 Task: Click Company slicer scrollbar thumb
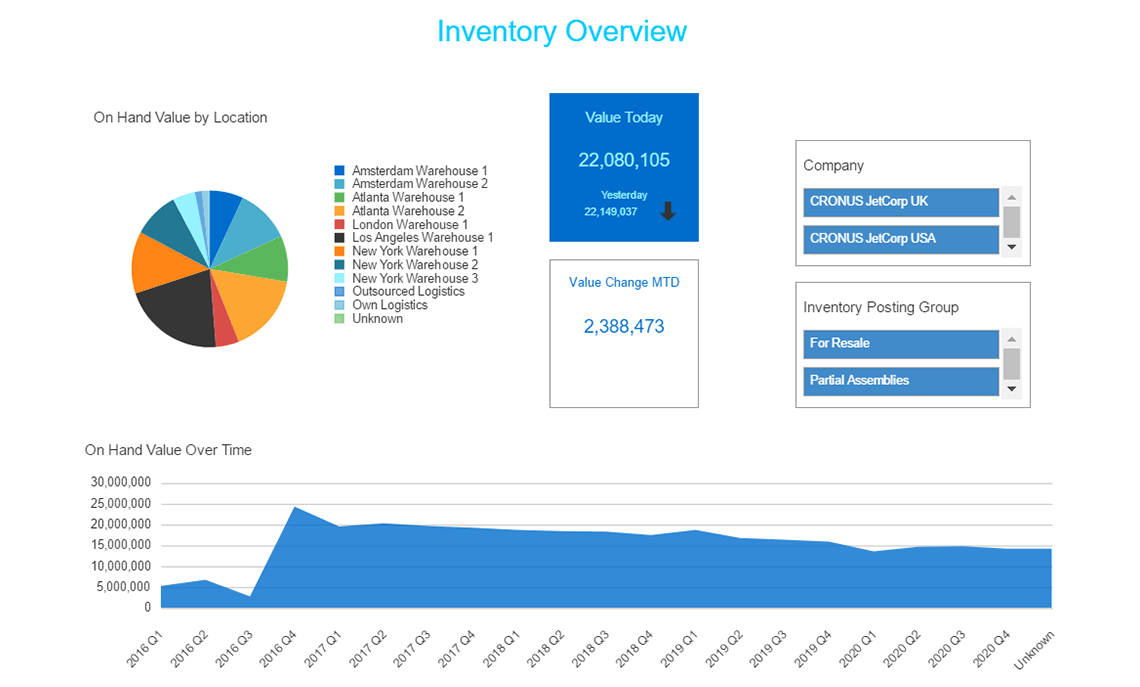1011,222
